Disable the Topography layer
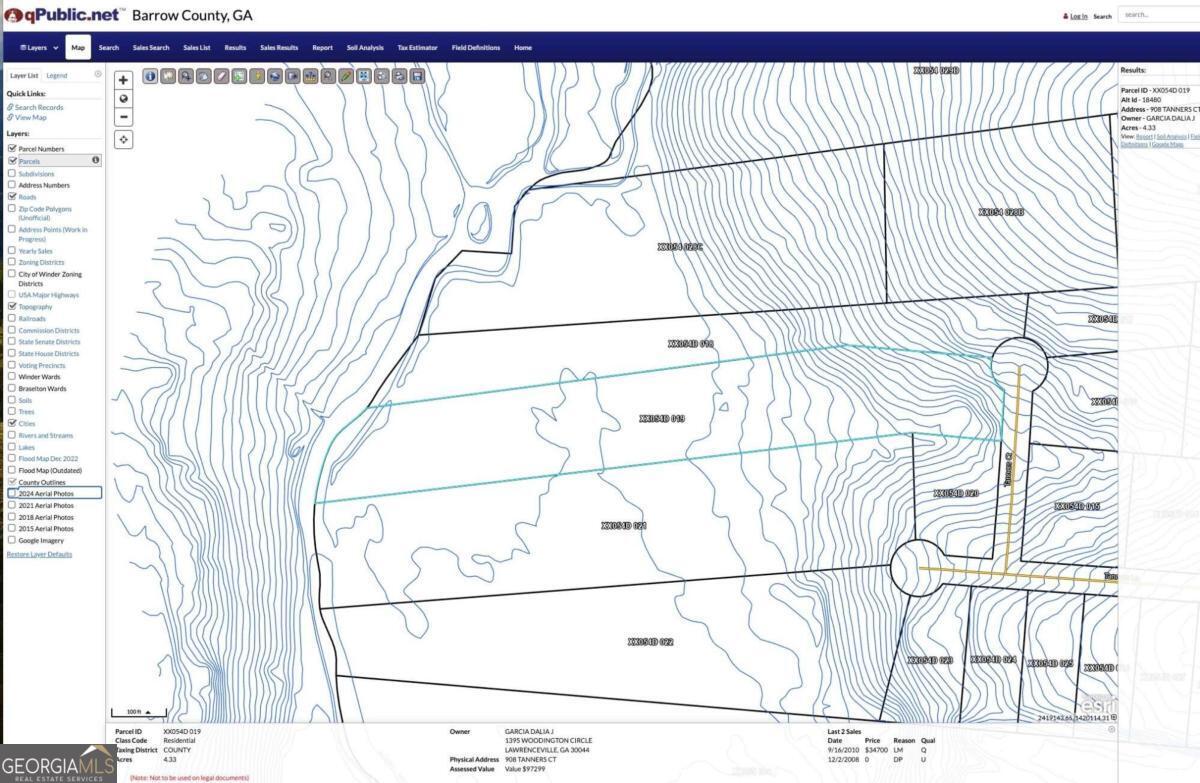1200x783 pixels. [x=12, y=307]
